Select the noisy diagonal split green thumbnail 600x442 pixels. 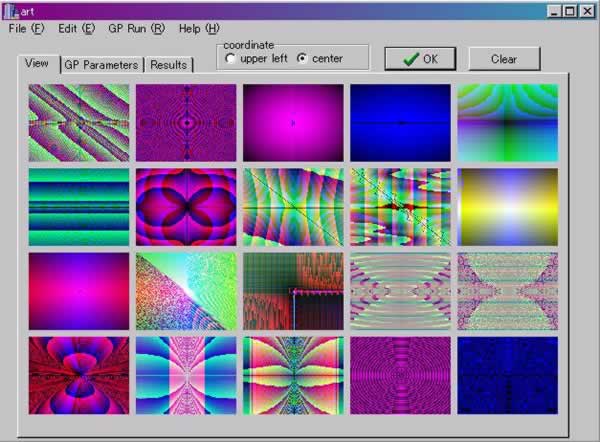(186, 291)
